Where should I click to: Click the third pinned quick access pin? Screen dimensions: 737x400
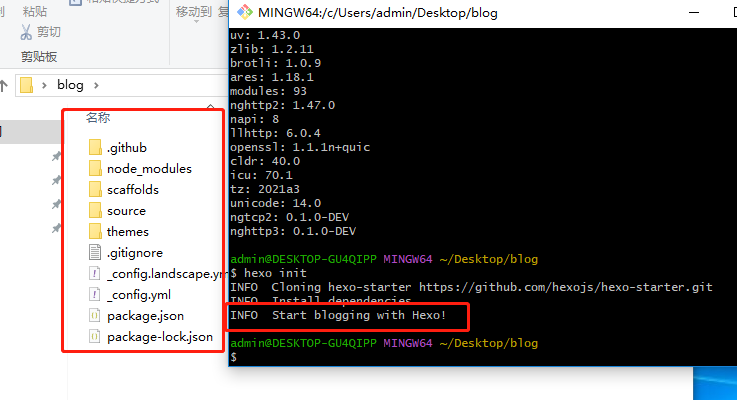click(x=56, y=204)
